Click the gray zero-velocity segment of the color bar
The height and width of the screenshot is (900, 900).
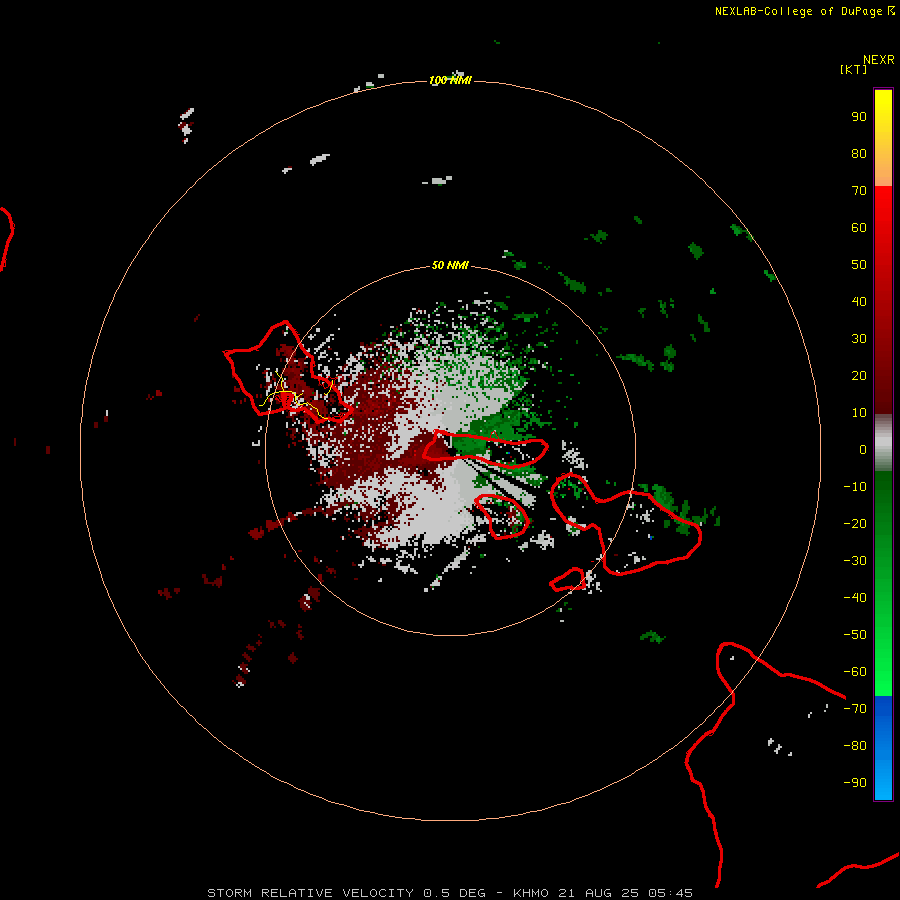tap(883, 443)
